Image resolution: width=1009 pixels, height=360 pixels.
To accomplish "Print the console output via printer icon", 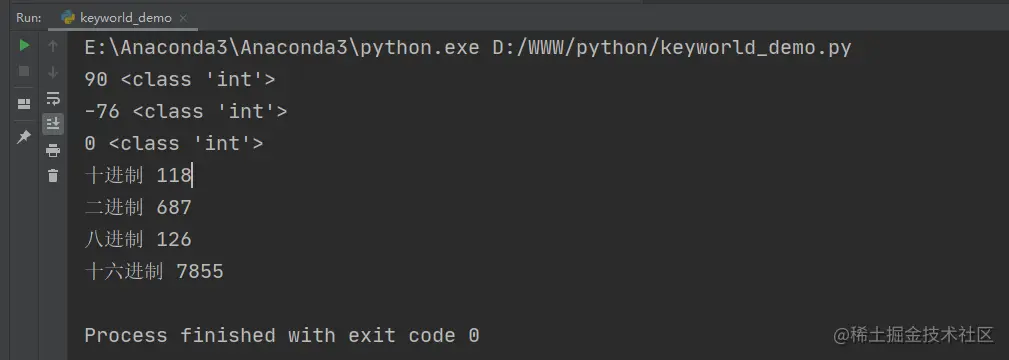I will [x=53, y=151].
